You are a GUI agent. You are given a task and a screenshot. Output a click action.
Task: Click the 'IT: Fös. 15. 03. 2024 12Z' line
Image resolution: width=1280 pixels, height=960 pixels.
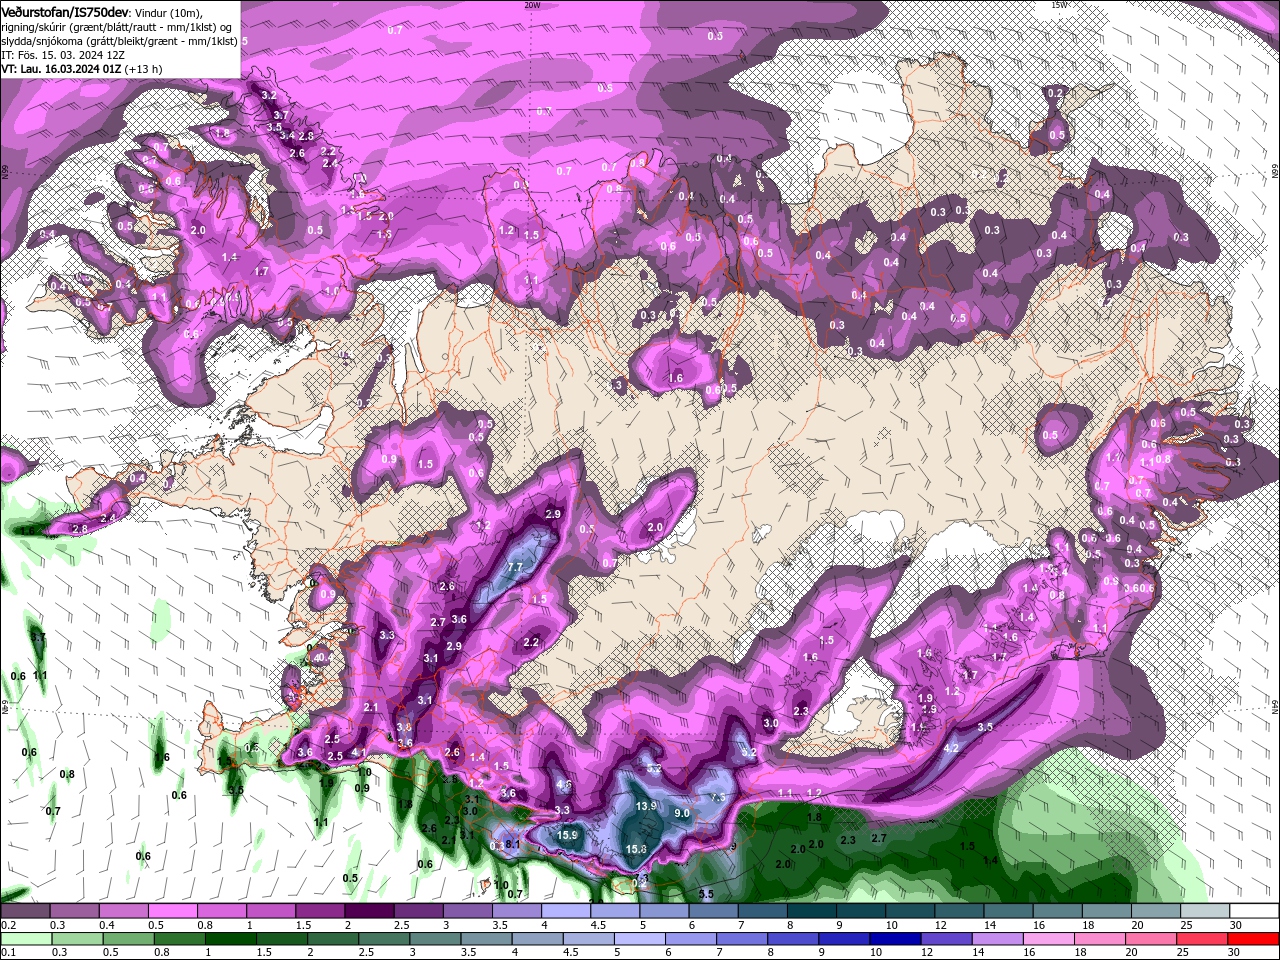(x=62, y=55)
